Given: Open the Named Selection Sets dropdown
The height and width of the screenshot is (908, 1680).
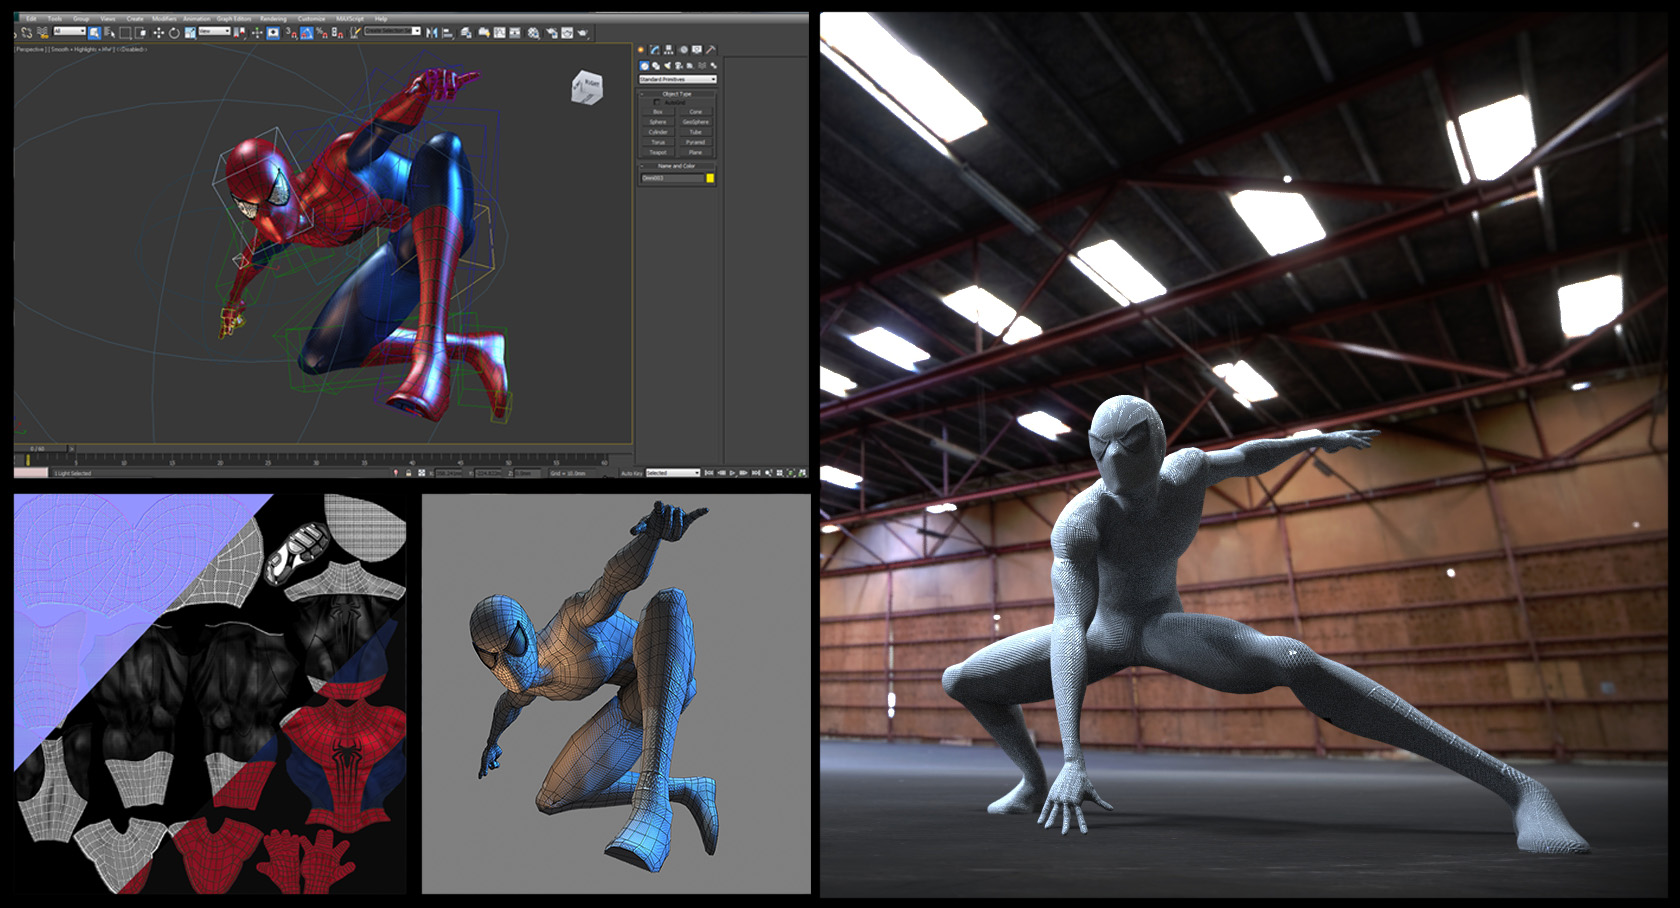Looking at the screenshot, I should (x=392, y=31).
